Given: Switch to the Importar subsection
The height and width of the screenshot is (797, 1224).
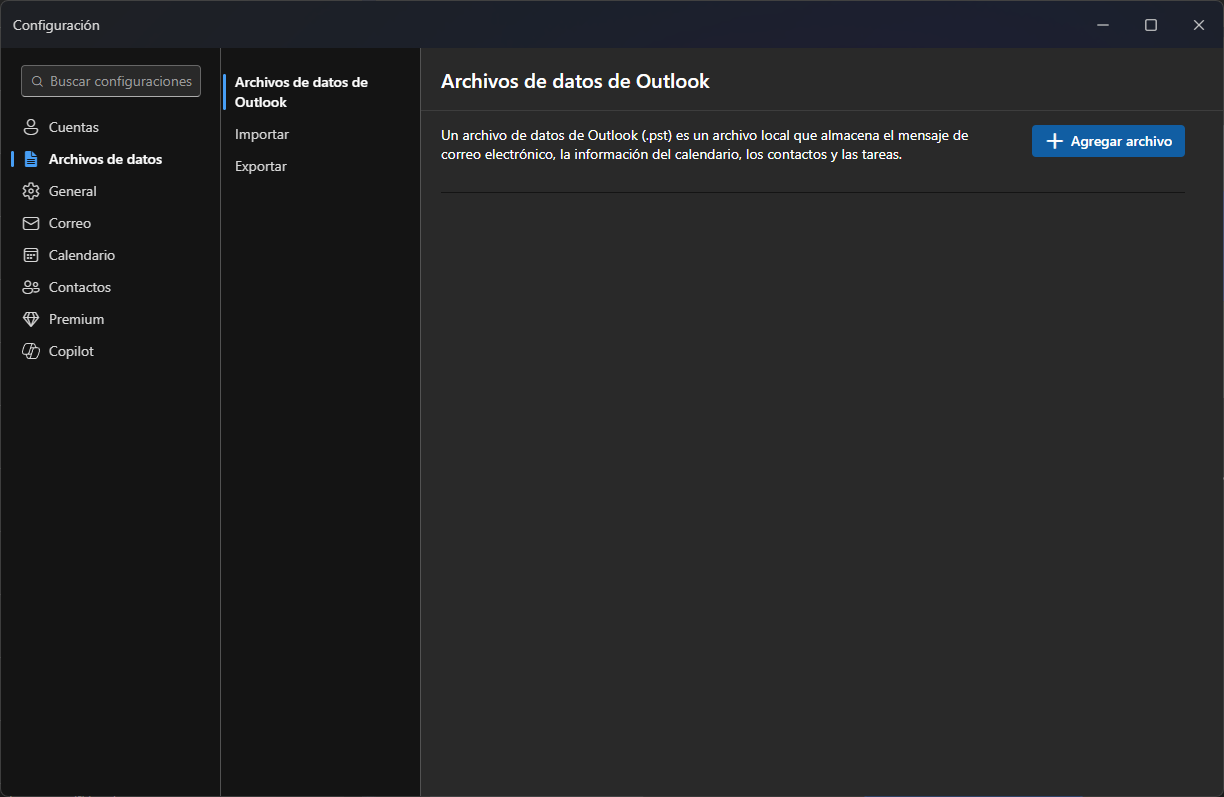Looking at the screenshot, I should (318, 134).
